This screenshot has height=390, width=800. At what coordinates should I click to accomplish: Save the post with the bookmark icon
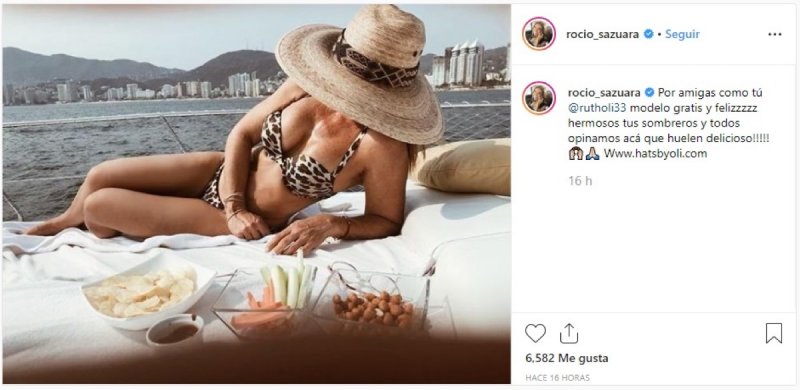[x=773, y=333]
